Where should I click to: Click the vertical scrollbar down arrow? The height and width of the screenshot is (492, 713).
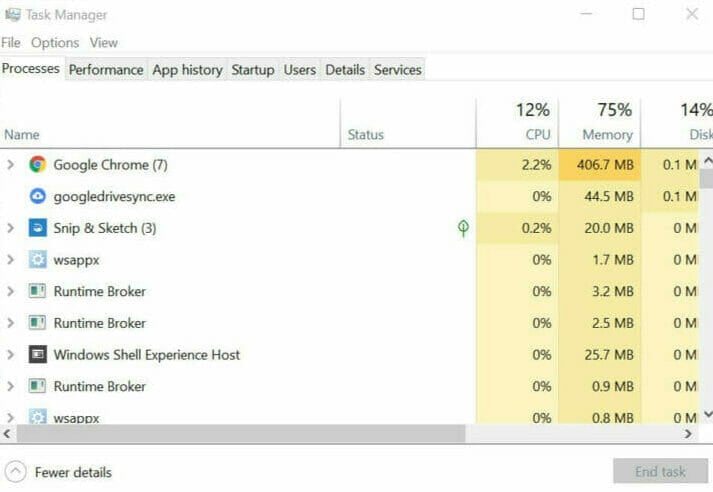click(x=708, y=414)
